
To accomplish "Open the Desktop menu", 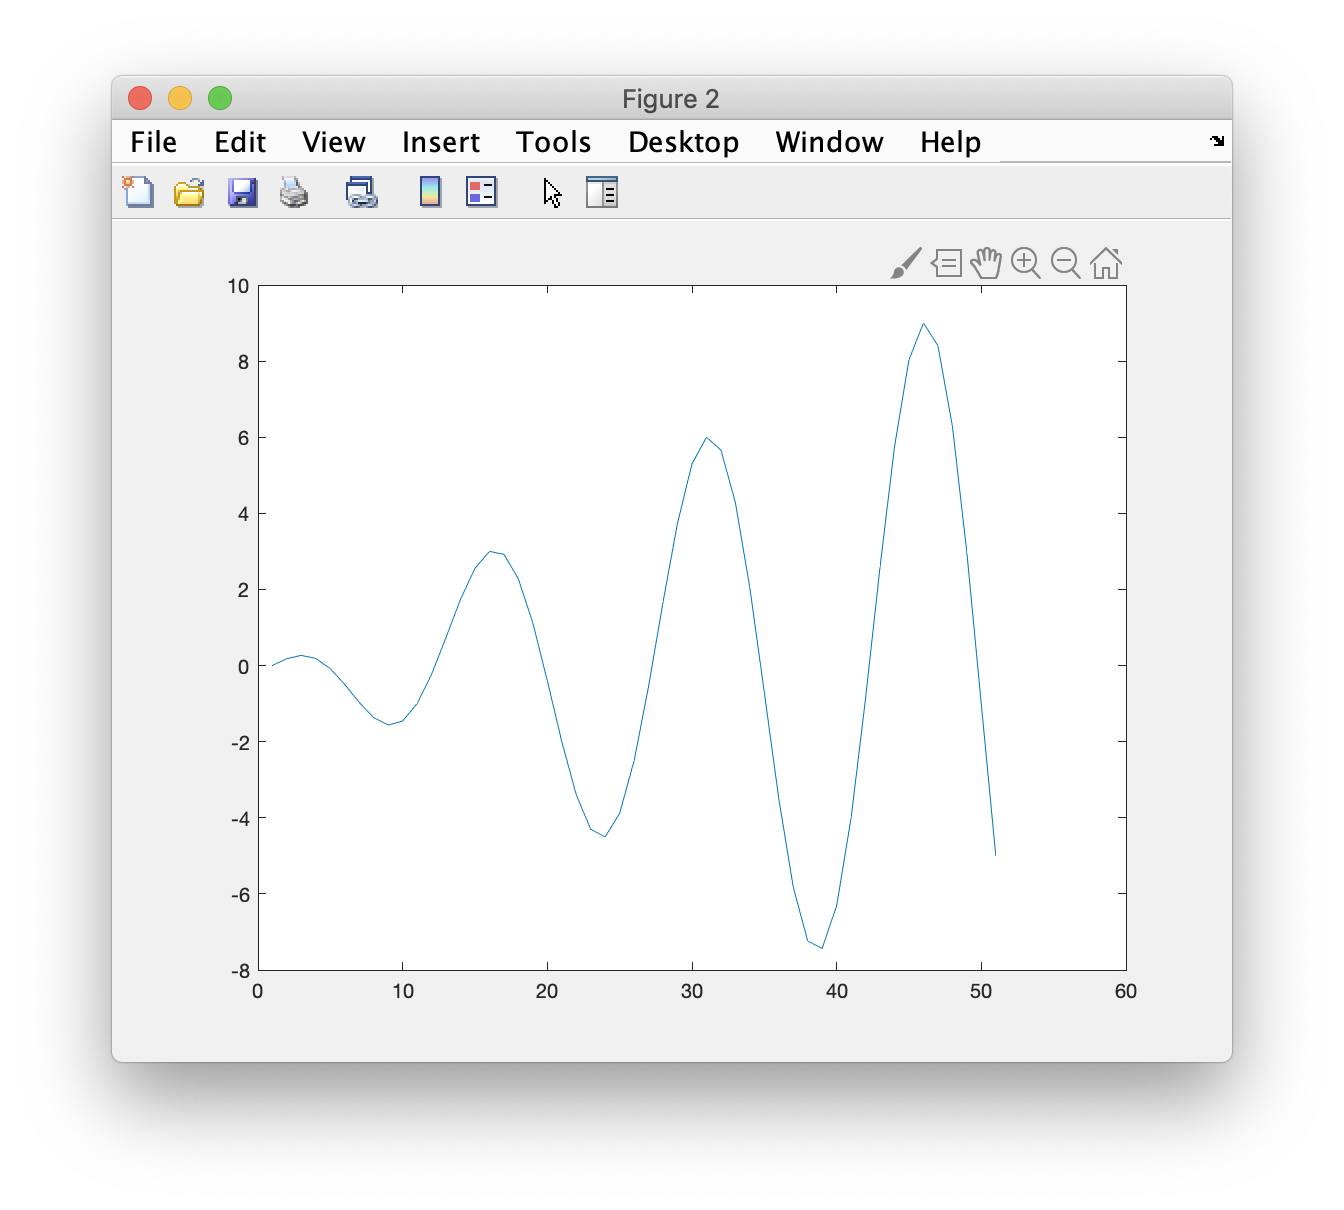I will [x=684, y=142].
